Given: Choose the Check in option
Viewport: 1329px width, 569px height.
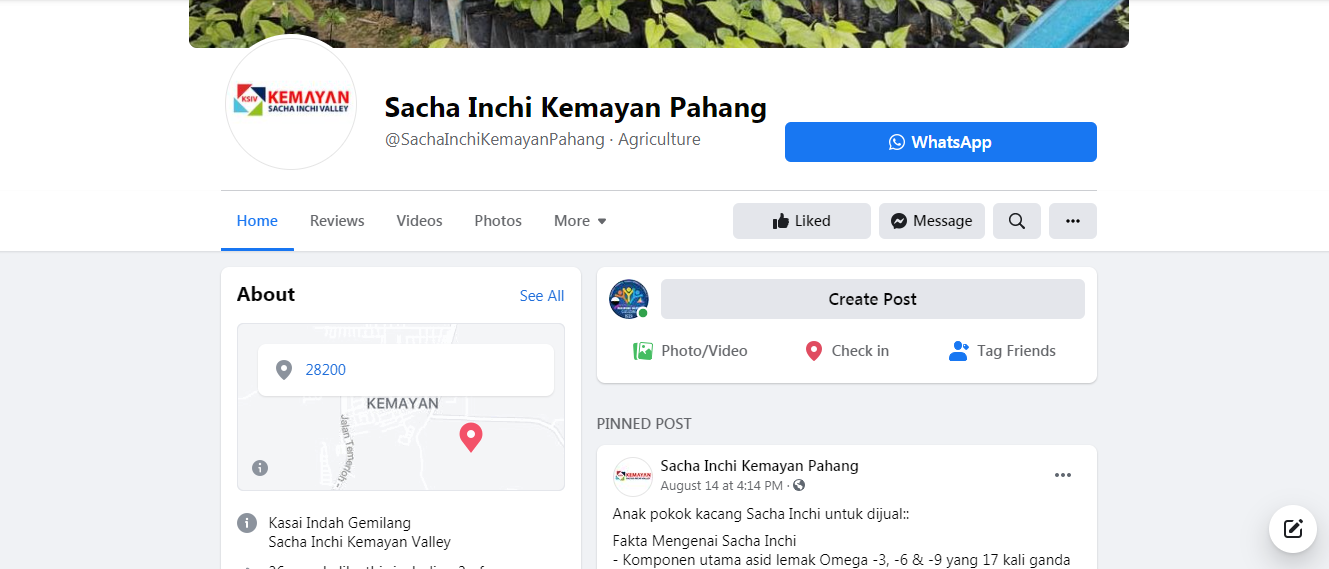Looking at the screenshot, I should pos(847,351).
